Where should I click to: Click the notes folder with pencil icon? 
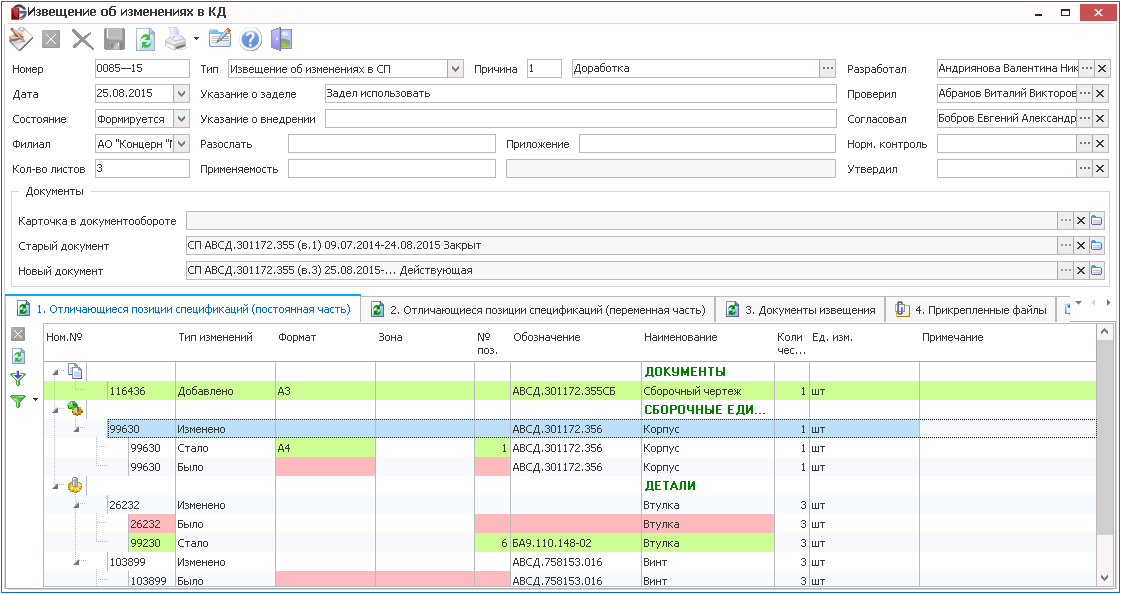219,39
